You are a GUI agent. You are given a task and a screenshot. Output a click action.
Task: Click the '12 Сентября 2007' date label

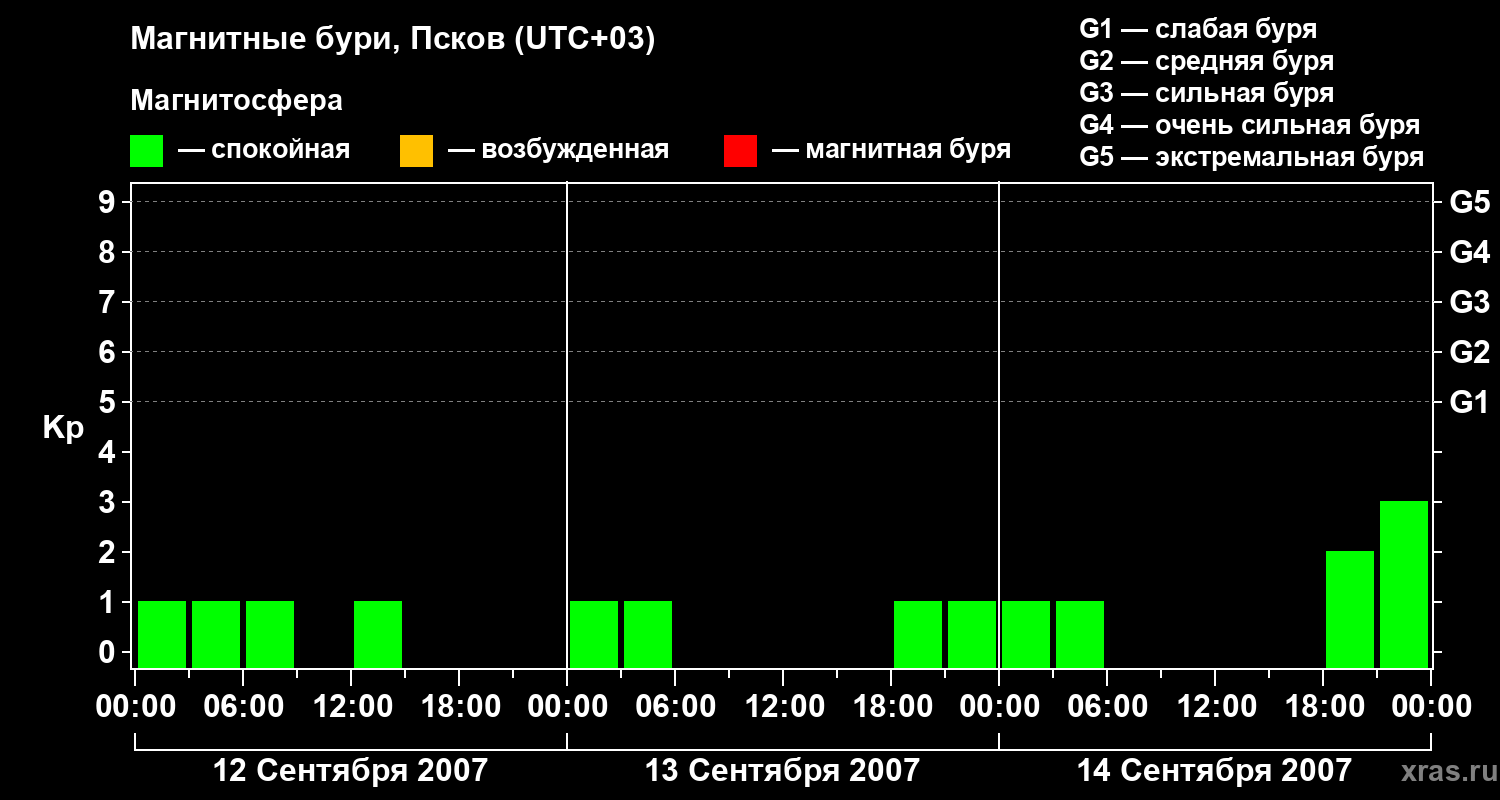click(x=351, y=771)
